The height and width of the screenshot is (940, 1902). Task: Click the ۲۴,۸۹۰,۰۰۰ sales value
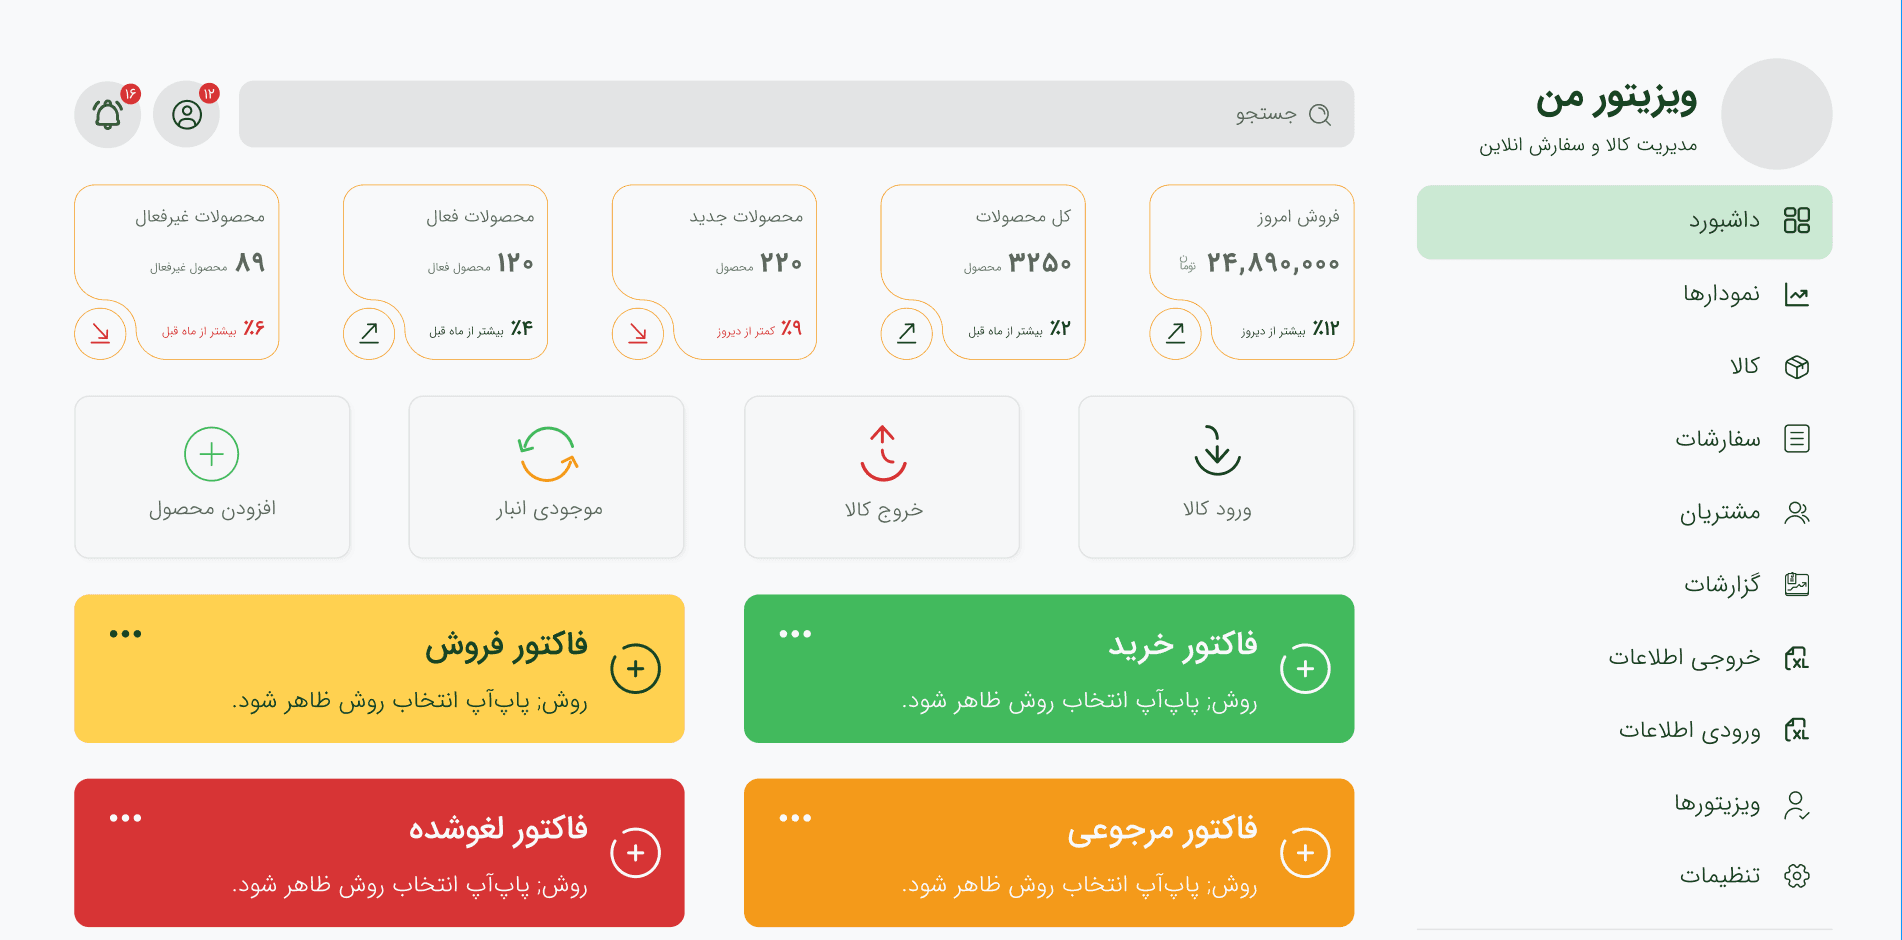[x=1273, y=263]
